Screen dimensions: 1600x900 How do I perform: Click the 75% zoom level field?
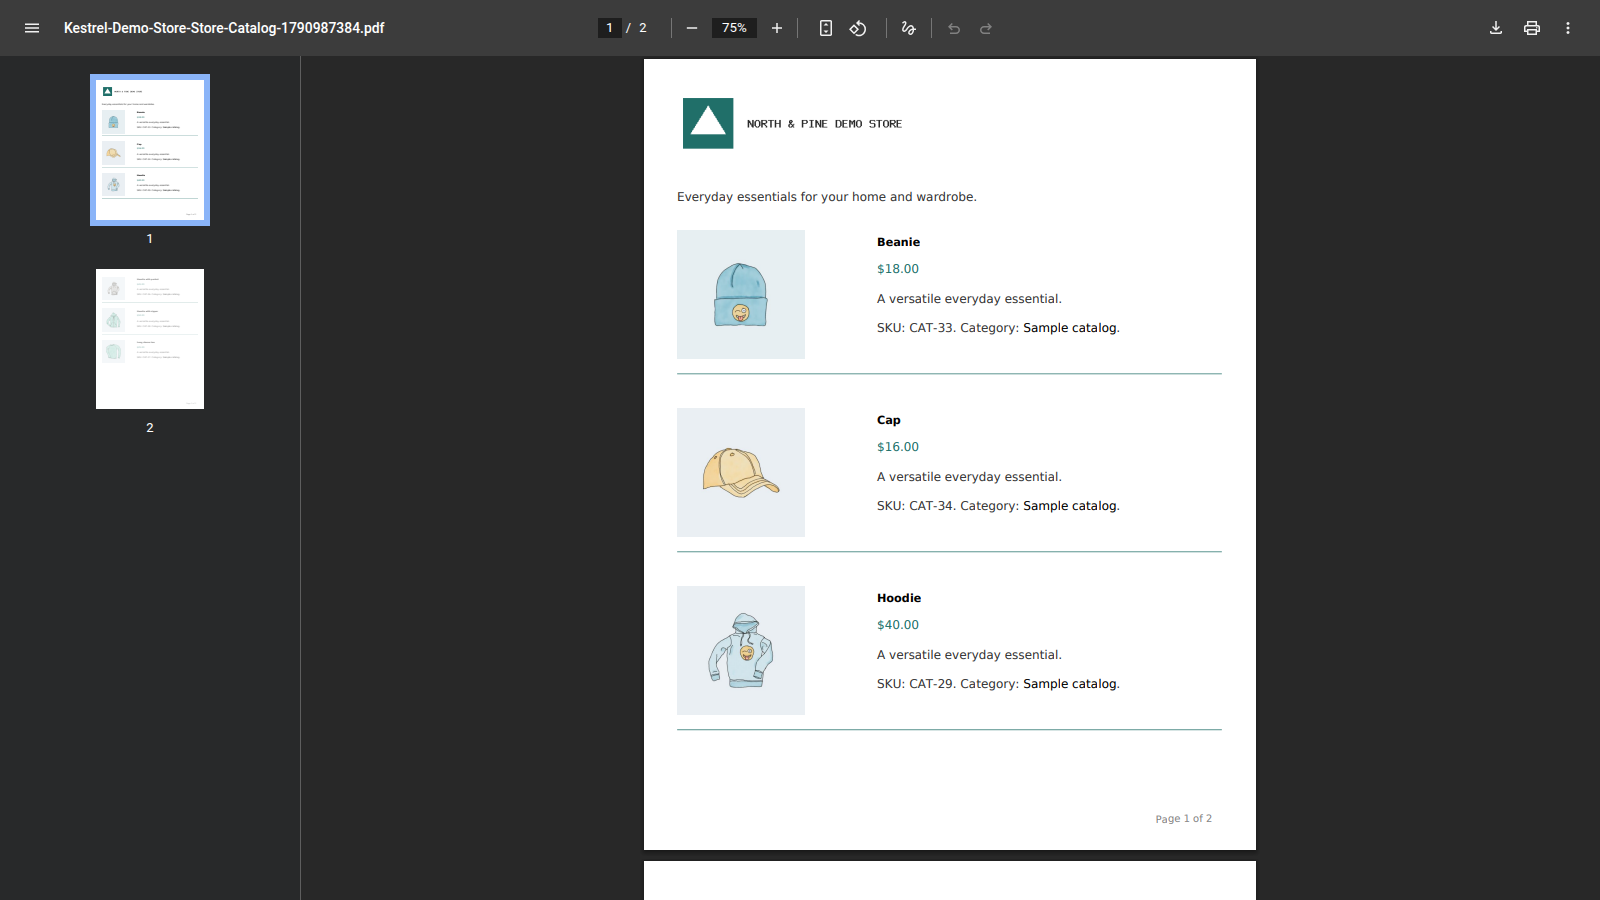pyautogui.click(x=734, y=28)
